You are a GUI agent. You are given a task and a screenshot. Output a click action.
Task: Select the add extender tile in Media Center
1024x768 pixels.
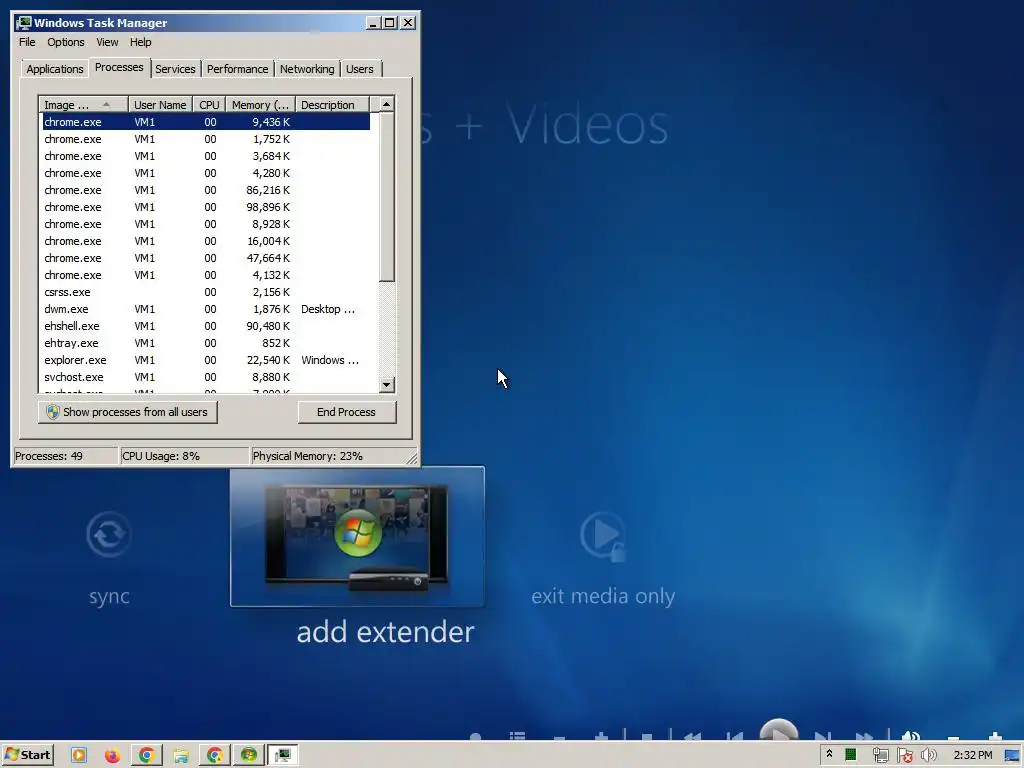(x=357, y=537)
